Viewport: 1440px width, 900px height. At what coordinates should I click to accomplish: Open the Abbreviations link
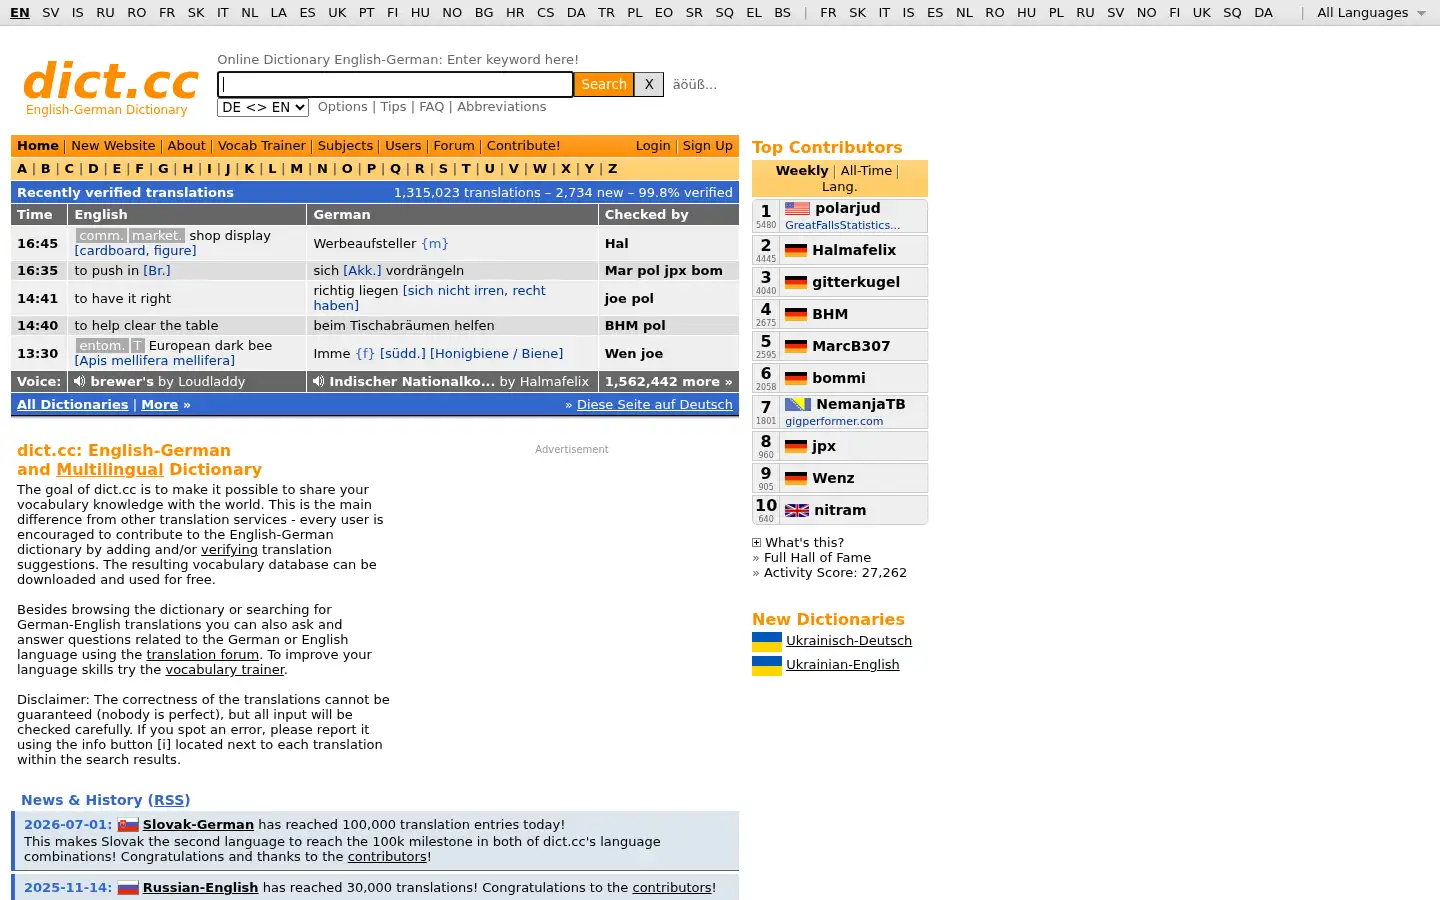502,107
